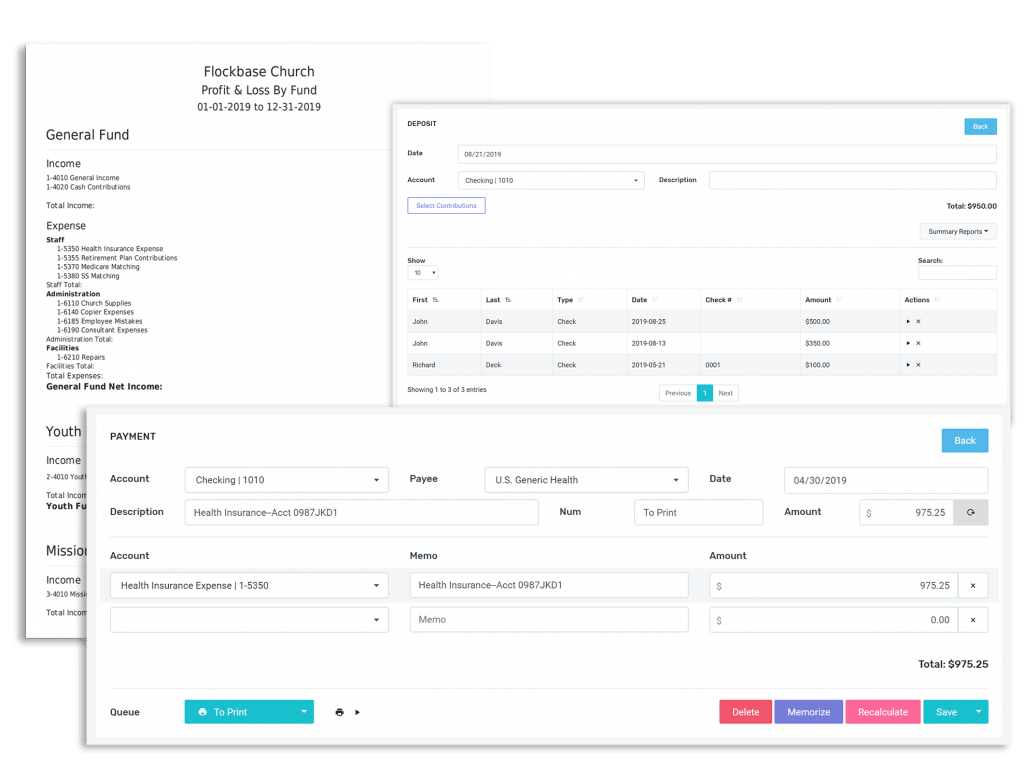Remove the Health Insurance Expense split line with ×

point(973,584)
